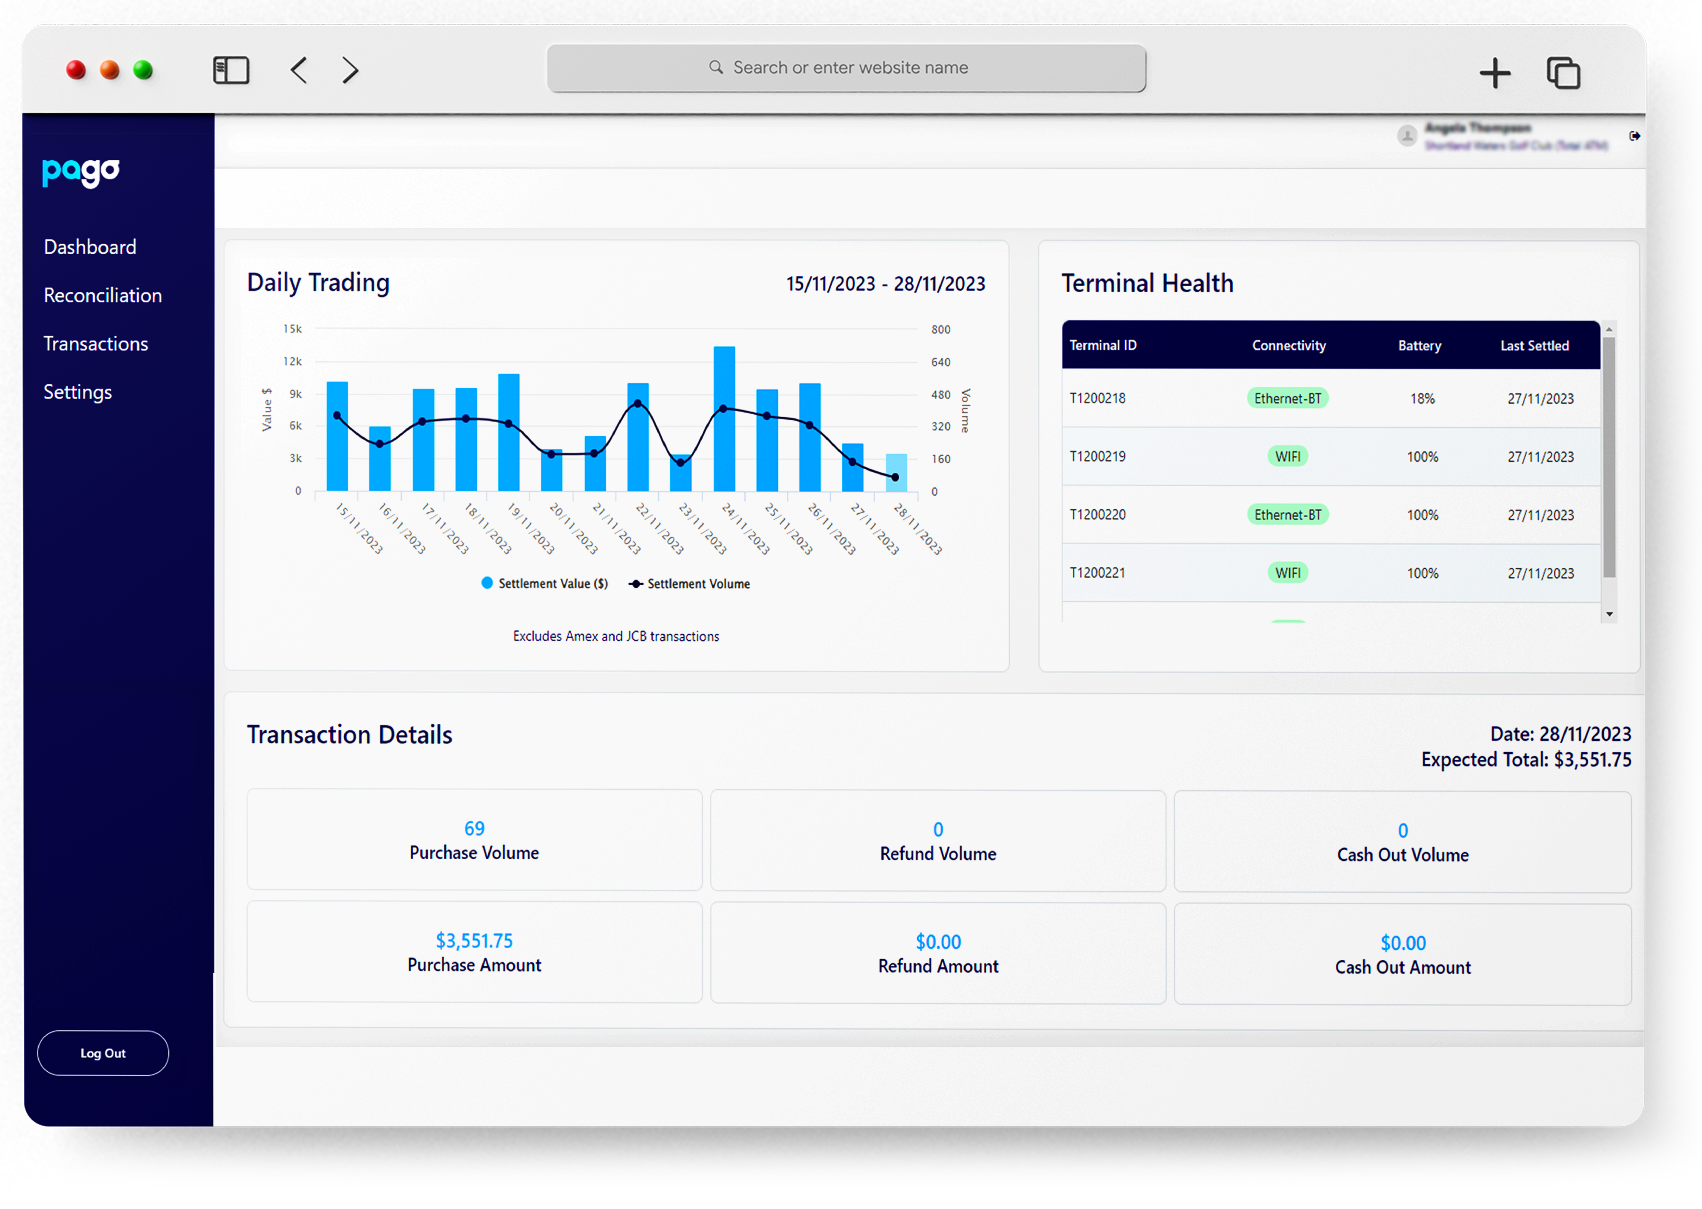Select Reconciliation in the sidebar
The image size is (1702, 1209).
102,295
